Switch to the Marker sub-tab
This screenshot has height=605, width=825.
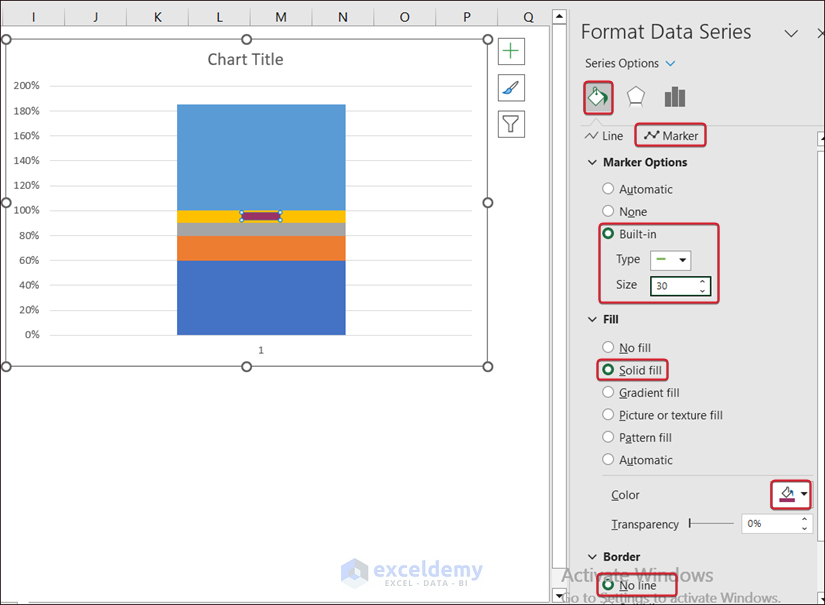coord(670,136)
